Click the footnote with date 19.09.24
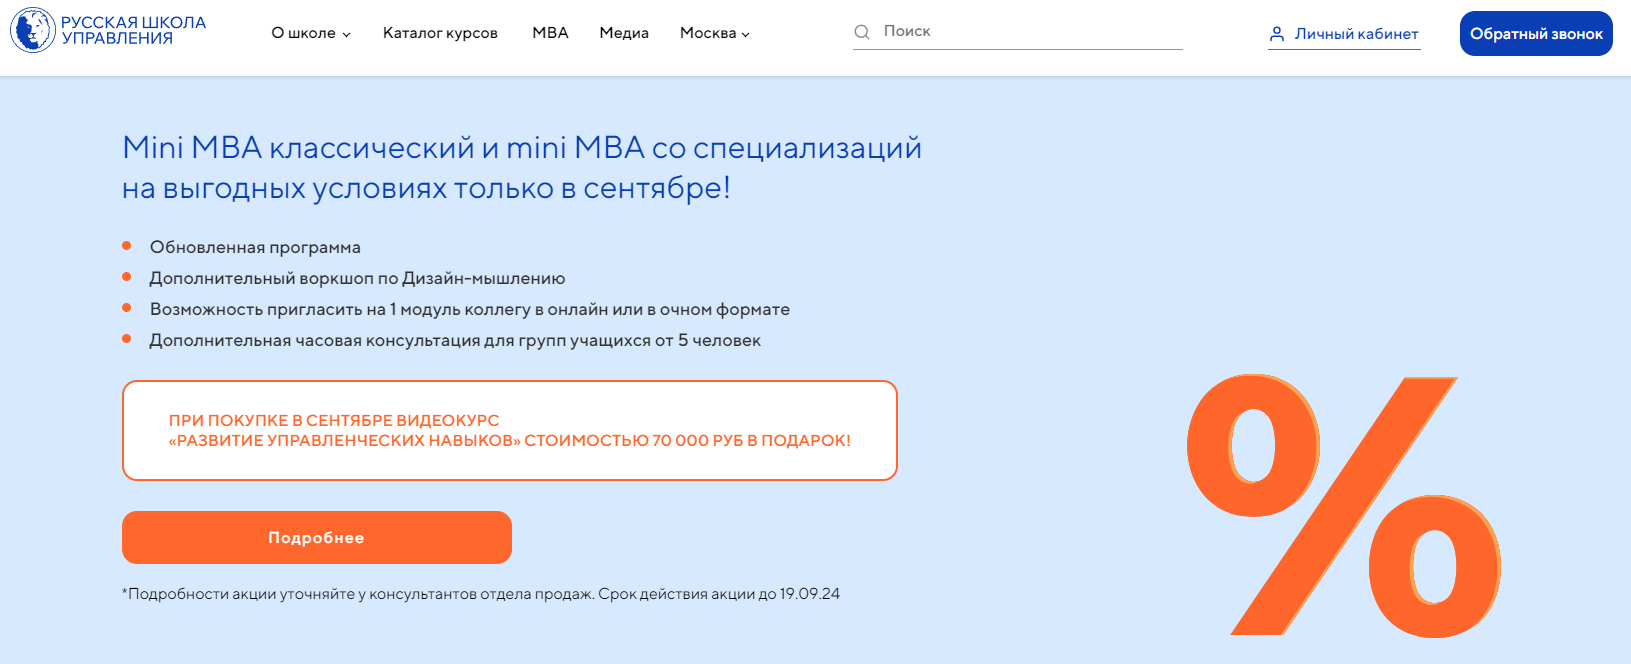 (481, 594)
